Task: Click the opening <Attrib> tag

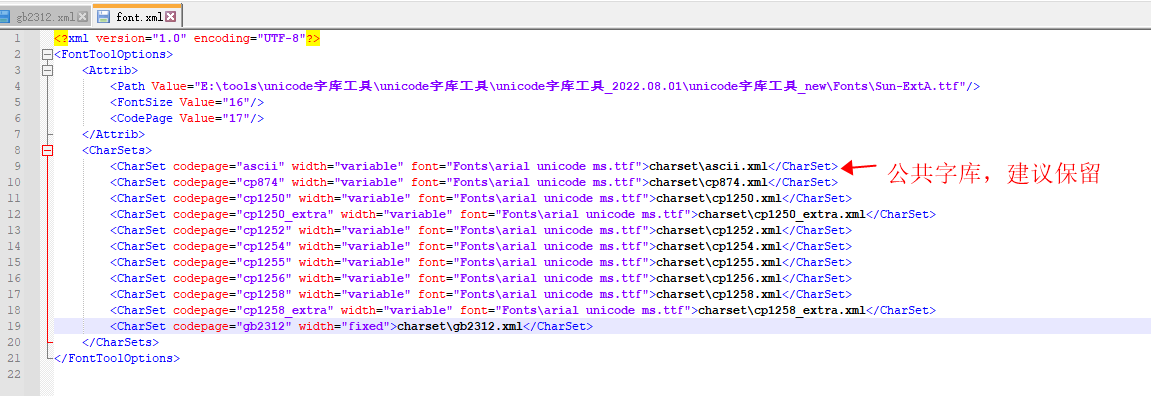Action: (110, 71)
